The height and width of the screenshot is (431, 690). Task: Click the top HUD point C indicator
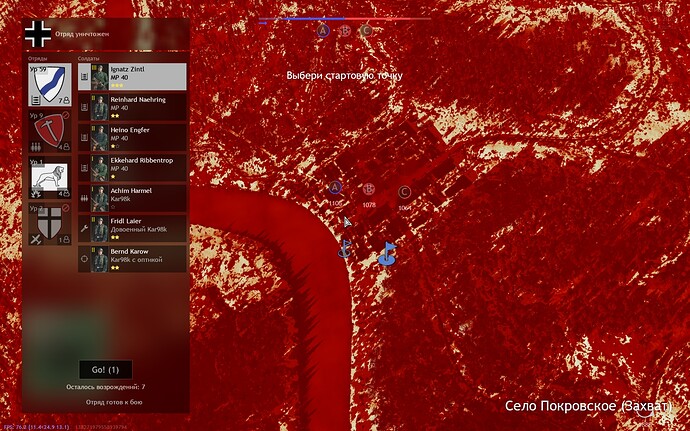(x=366, y=30)
